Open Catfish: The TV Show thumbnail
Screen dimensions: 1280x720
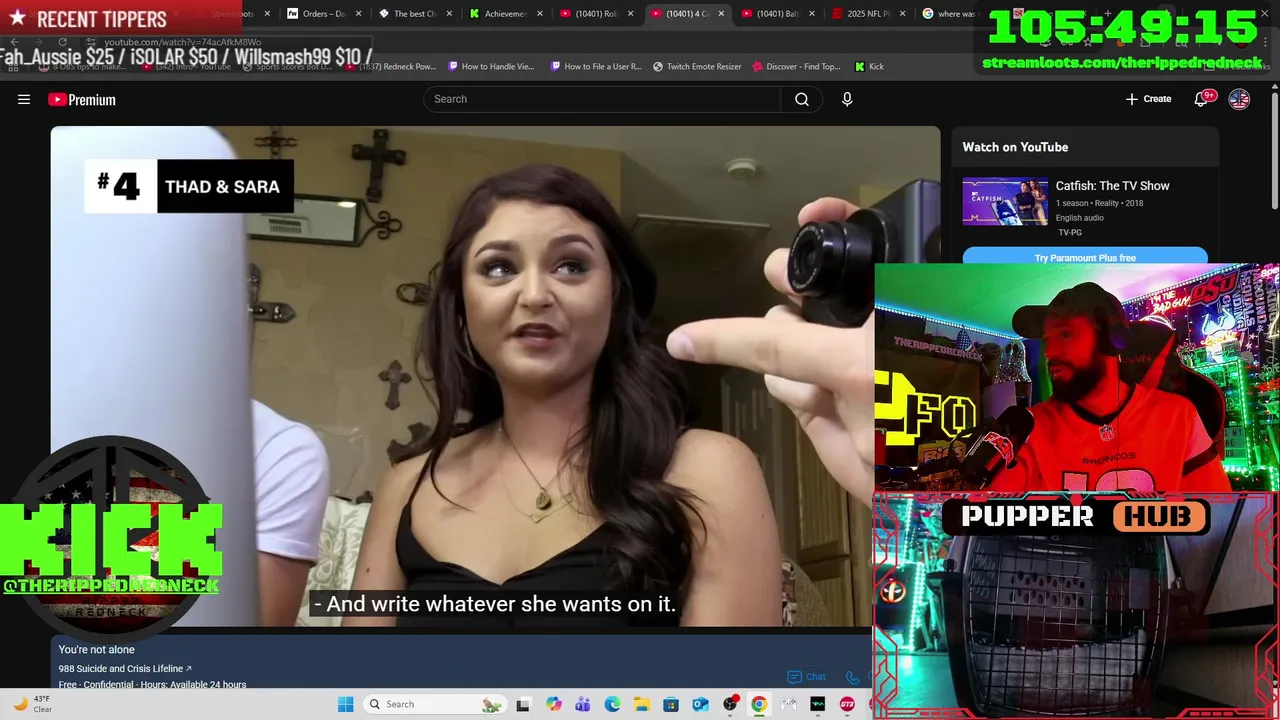click(1005, 202)
